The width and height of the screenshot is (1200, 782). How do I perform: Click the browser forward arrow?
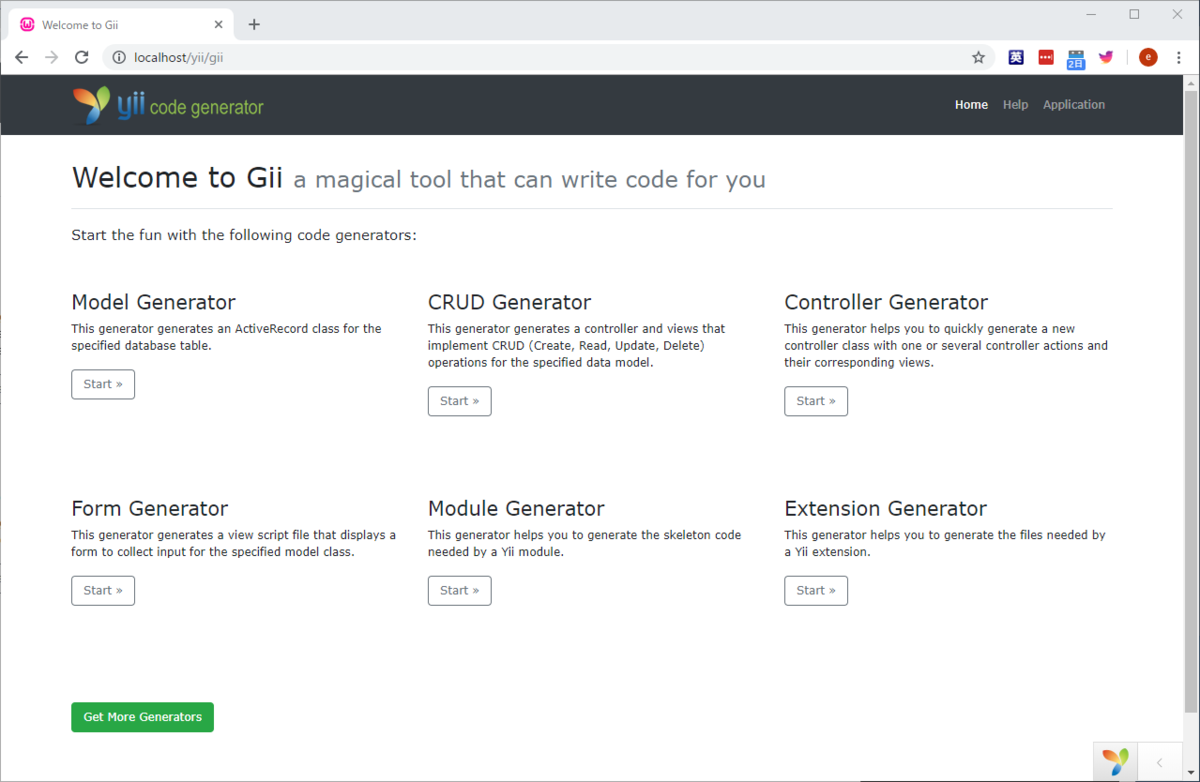(52, 57)
